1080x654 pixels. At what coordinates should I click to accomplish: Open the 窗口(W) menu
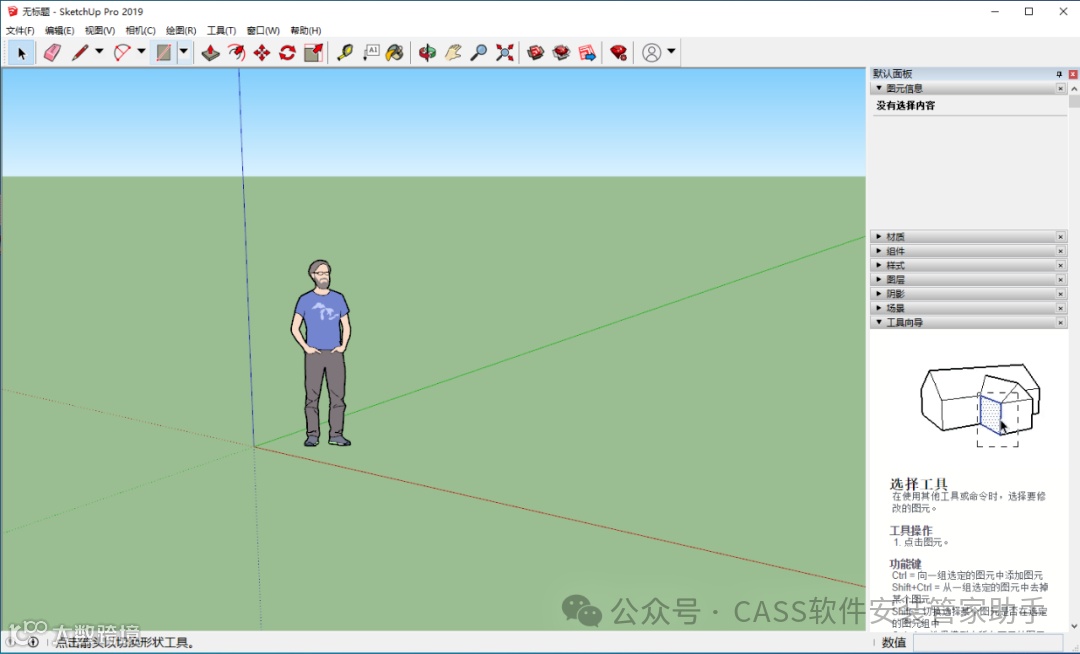click(x=263, y=30)
